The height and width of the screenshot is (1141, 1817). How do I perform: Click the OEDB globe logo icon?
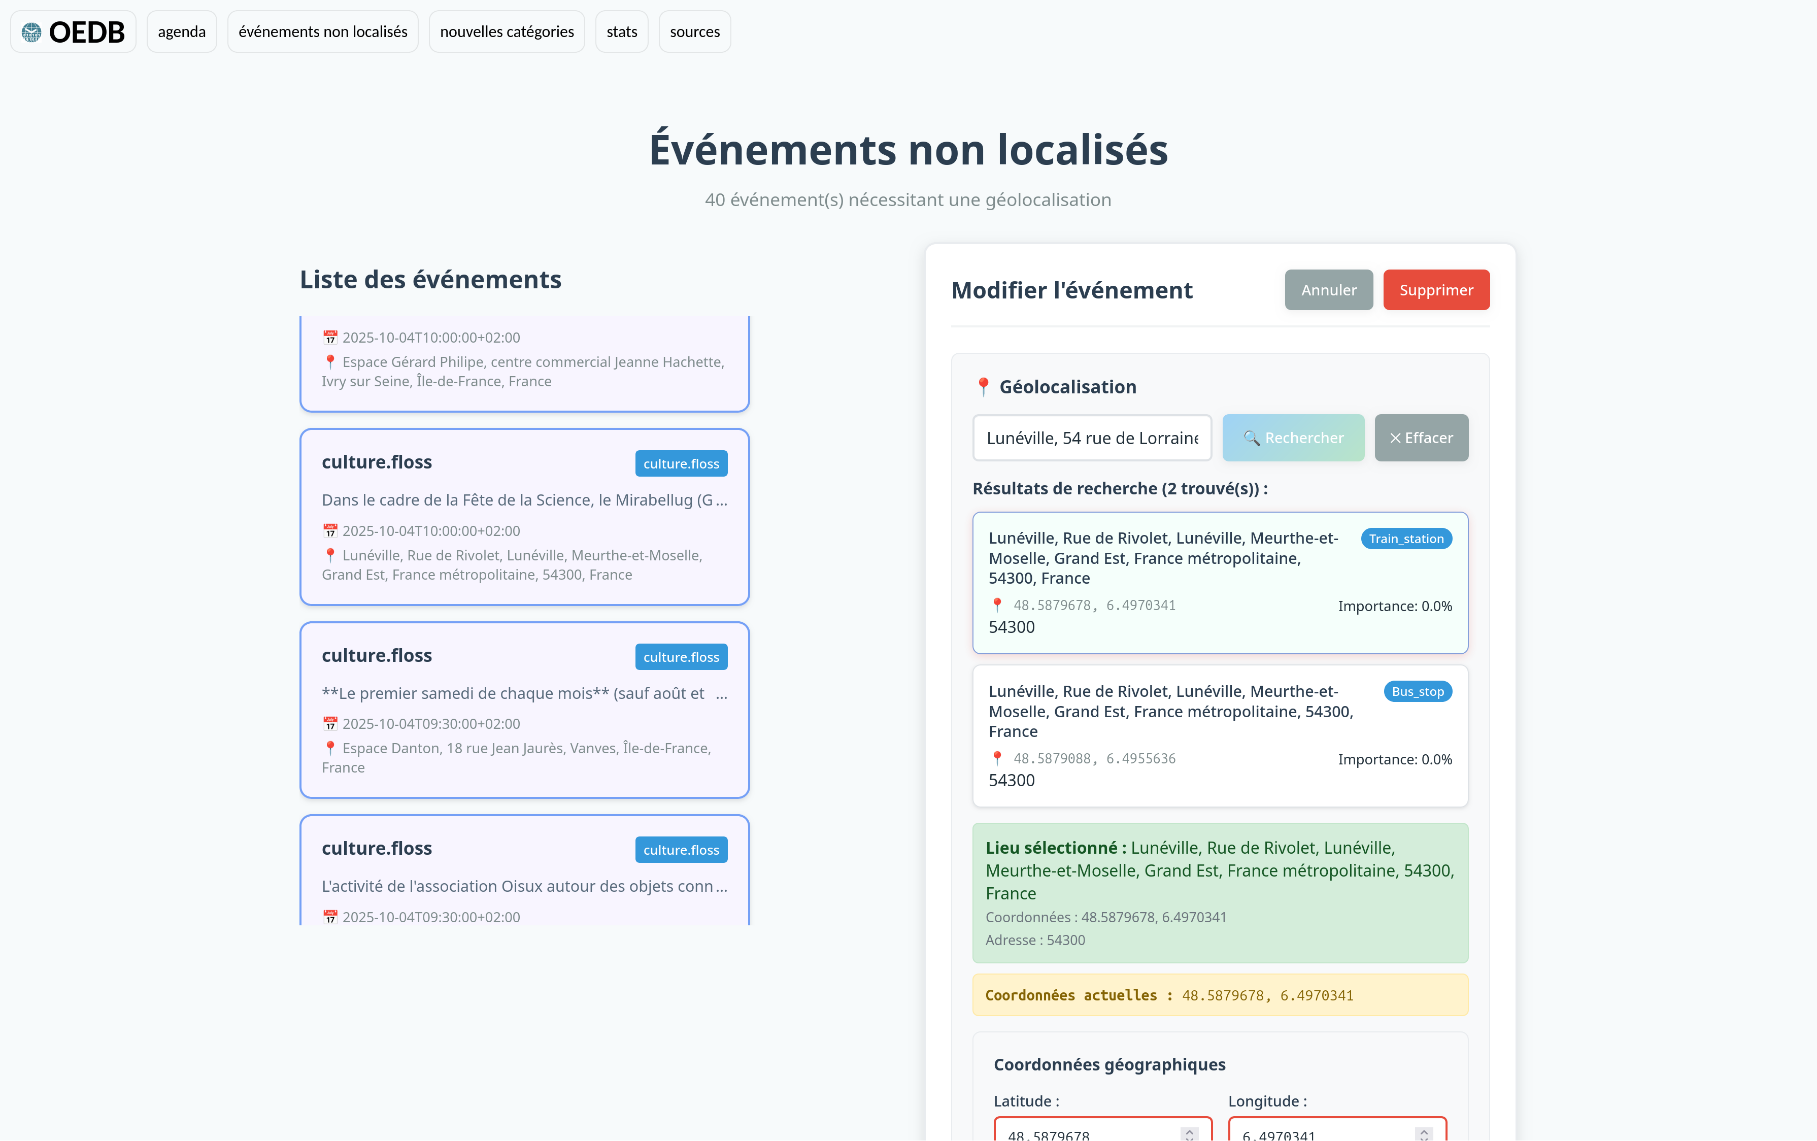pyautogui.click(x=32, y=32)
